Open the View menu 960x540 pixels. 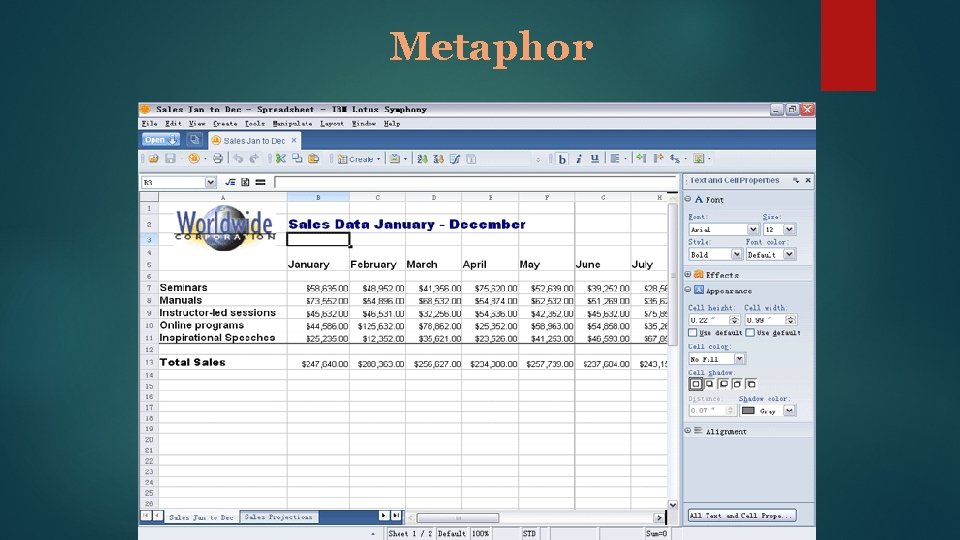[197, 124]
